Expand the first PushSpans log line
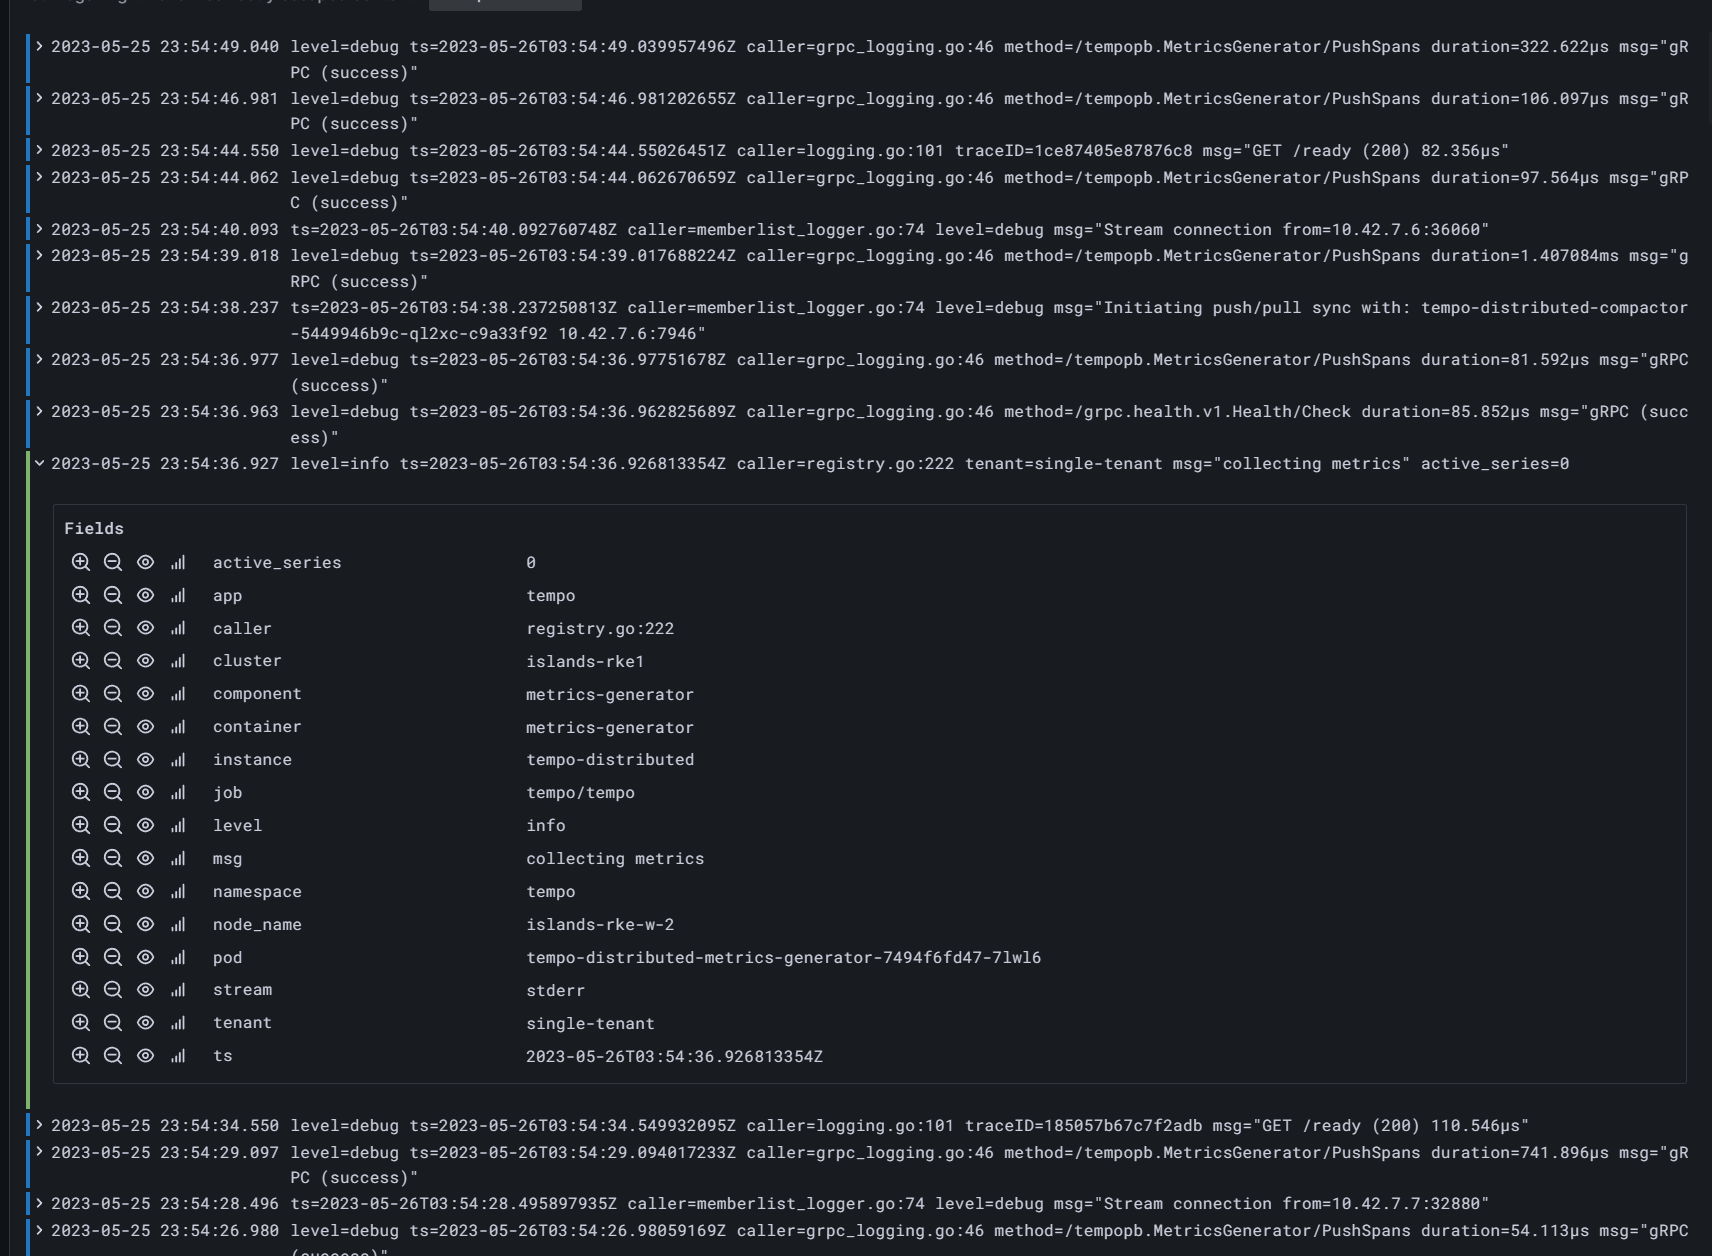Screen dimensions: 1712x1256 pos(38,45)
